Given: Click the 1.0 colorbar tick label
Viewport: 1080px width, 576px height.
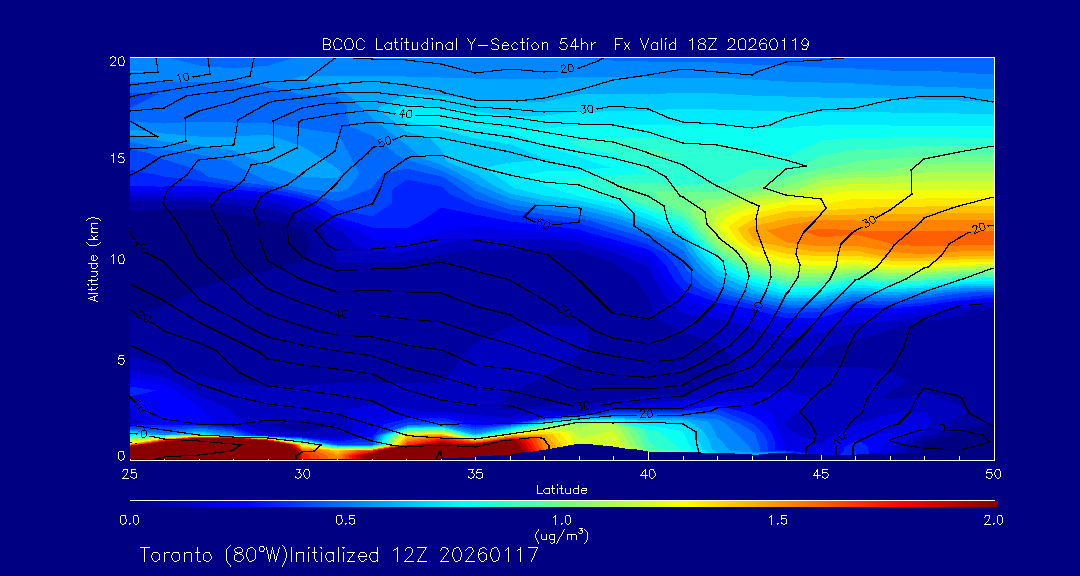Looking at the screenshot, I should click(561, 520).
